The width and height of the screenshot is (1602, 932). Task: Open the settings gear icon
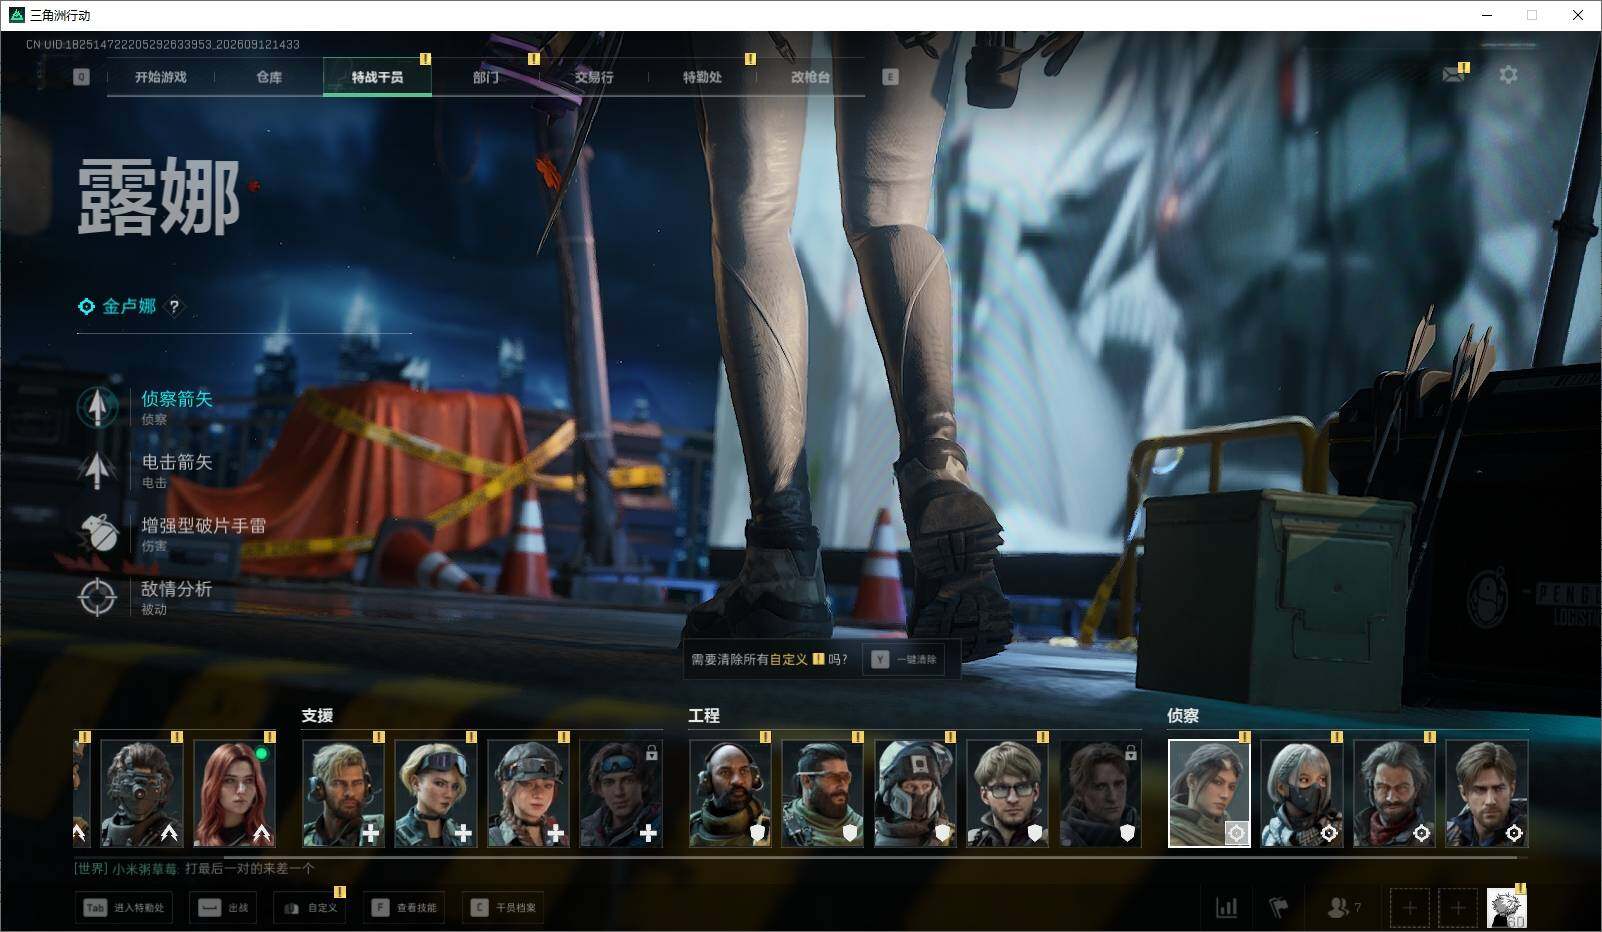coord(1508,75)
